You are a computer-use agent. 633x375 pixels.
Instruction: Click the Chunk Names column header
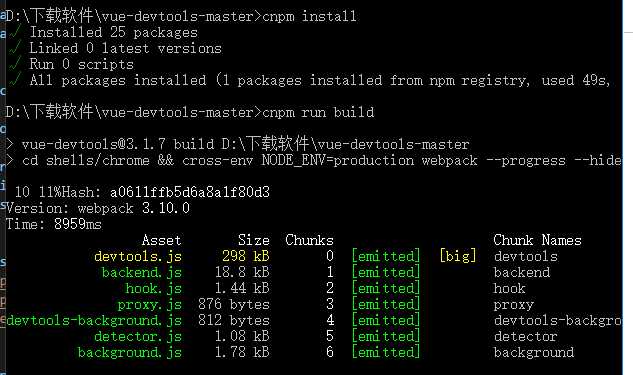537,240
